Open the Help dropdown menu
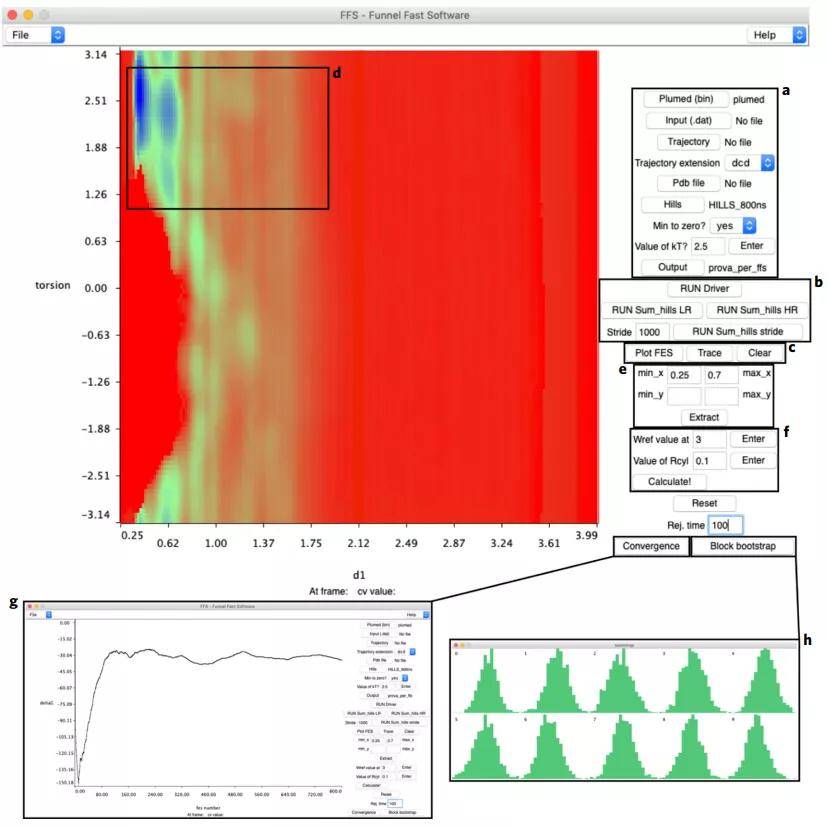 [777, 35]
